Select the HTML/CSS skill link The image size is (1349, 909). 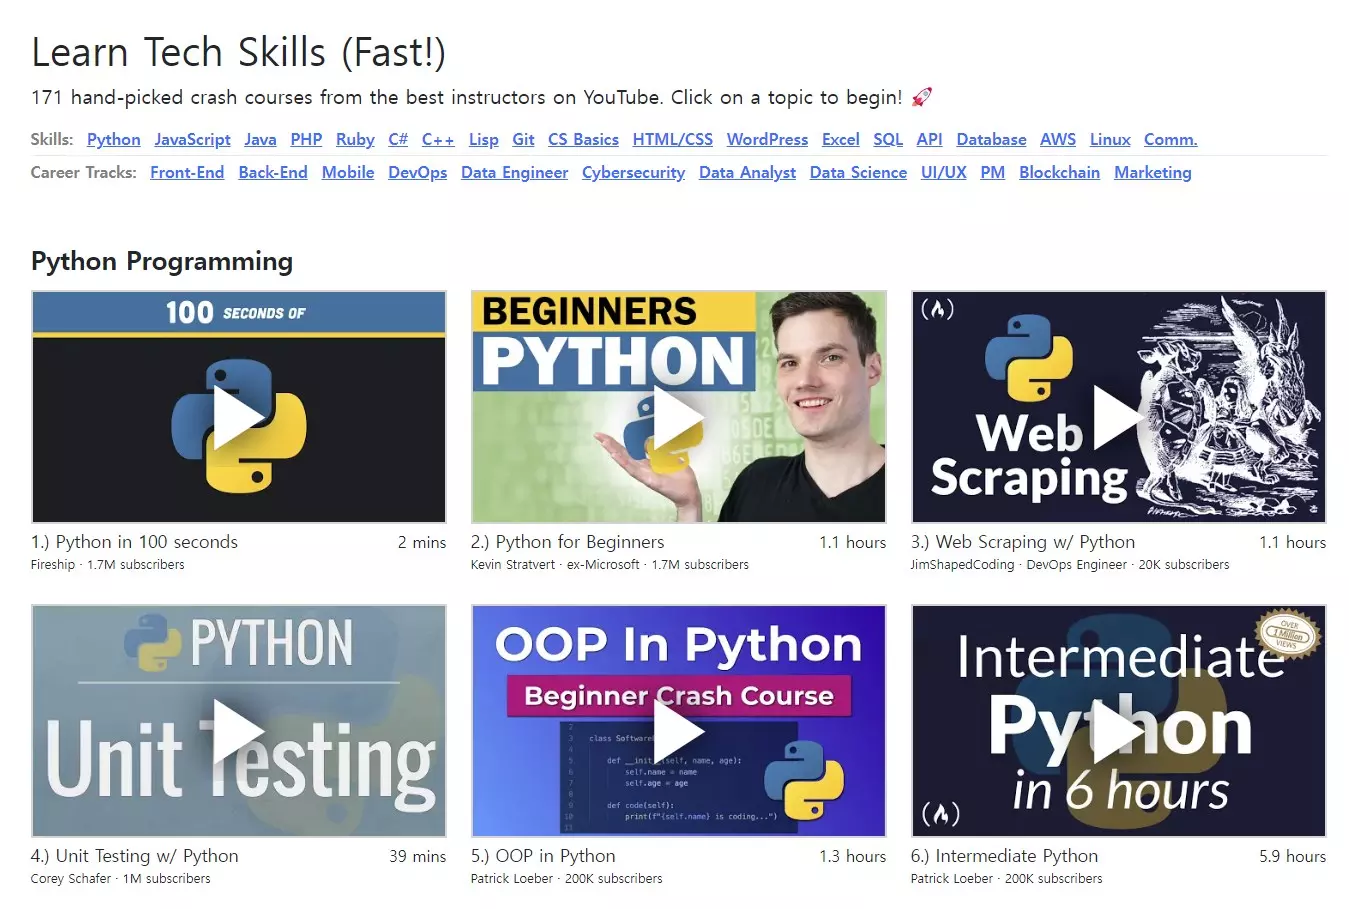[672, 139]
